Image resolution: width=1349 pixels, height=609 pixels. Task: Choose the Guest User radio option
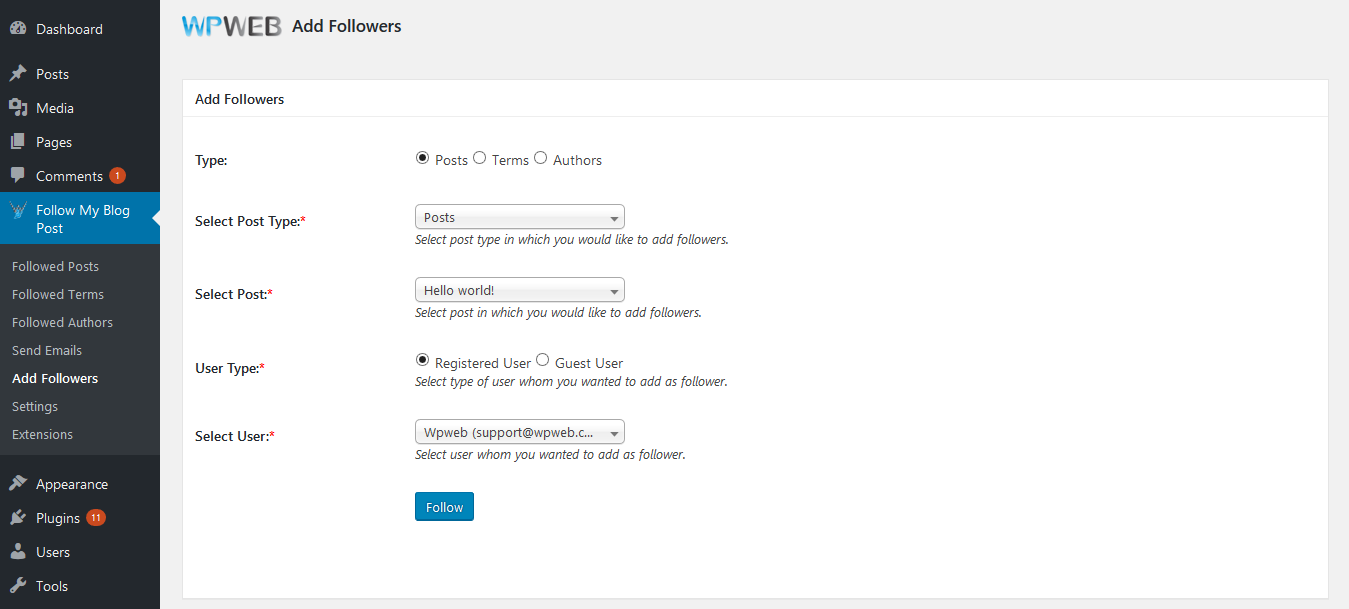pyautogui.click(x=543, y=361)
